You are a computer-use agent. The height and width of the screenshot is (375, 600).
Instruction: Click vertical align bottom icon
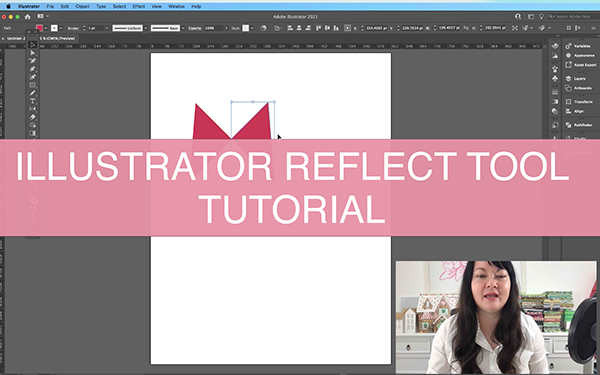pyautogui.click(x=336, y=28)
